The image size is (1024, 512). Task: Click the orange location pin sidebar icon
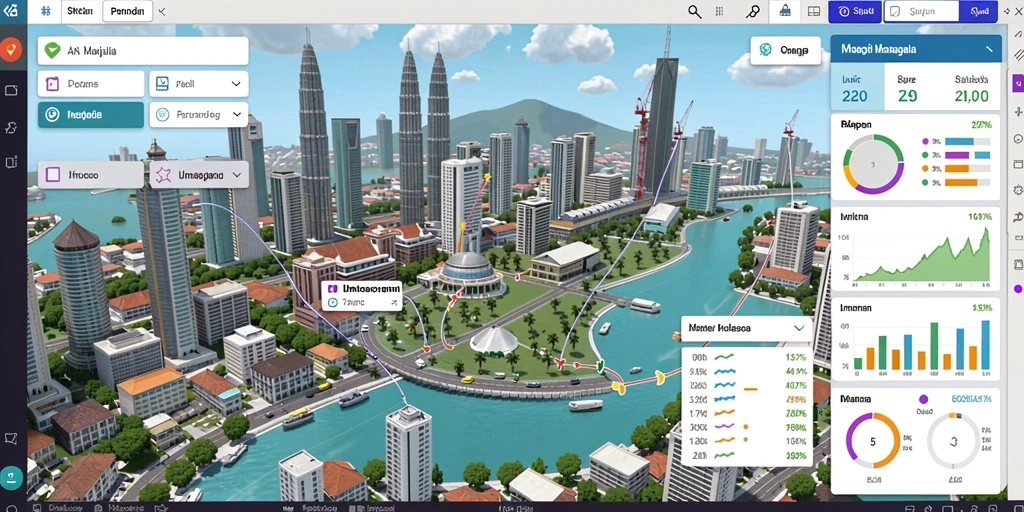click(11, 50)
